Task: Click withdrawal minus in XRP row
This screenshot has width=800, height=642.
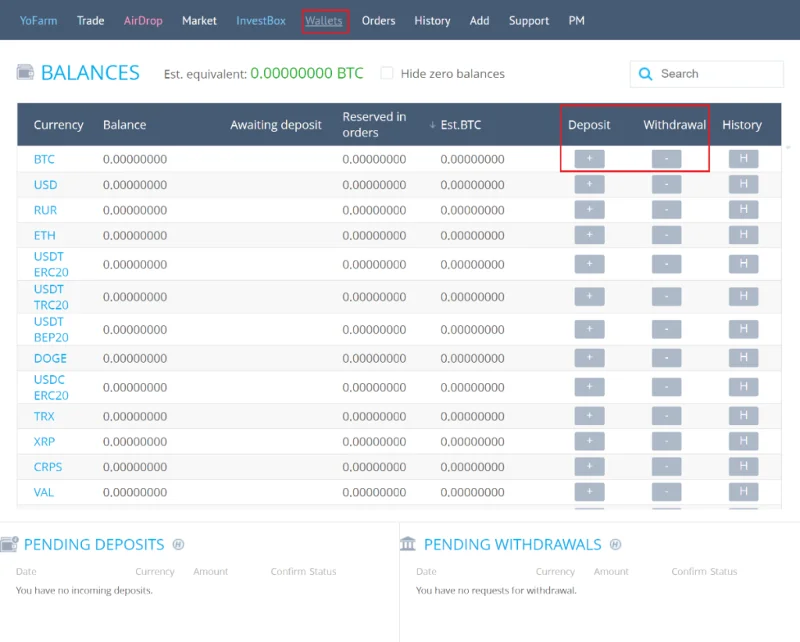Action: point(666,441)
